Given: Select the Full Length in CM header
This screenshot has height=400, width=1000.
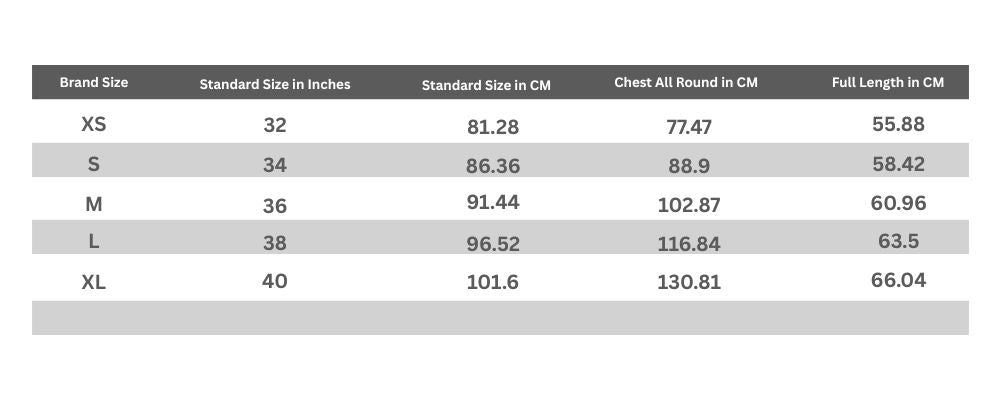Looking at the screenshot, I should pyautogui.click(x=888, y=82).
